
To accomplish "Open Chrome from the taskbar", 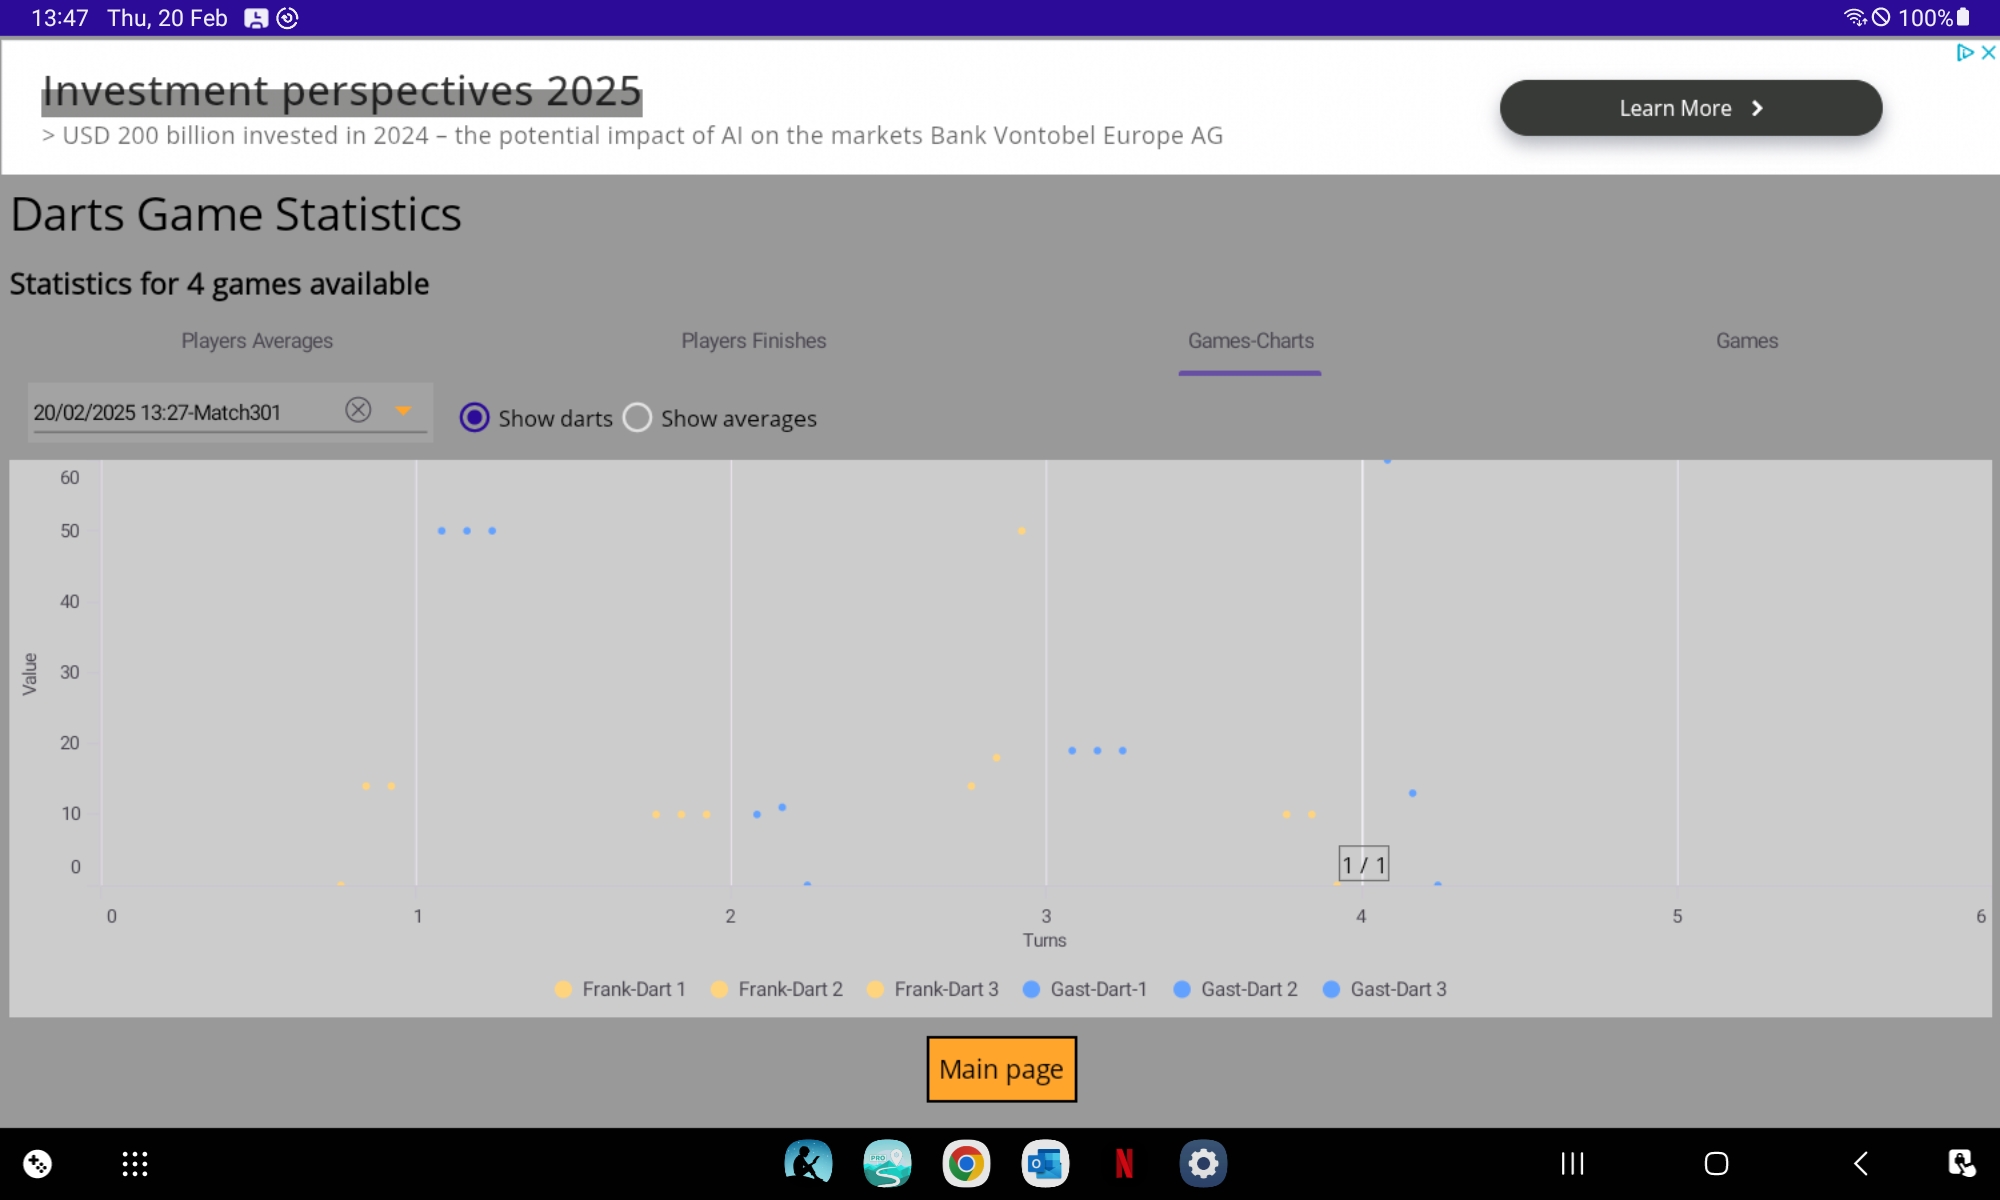I will pyautogui.click(x=965, y=1163).
